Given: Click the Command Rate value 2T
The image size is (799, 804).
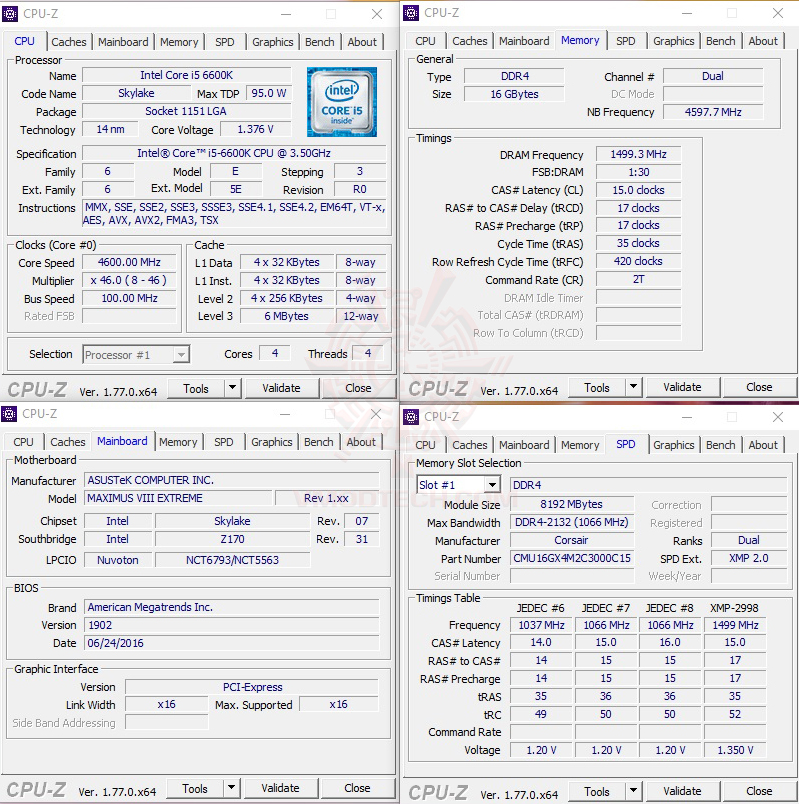Looking at the screenshot, I should (638, 279).
